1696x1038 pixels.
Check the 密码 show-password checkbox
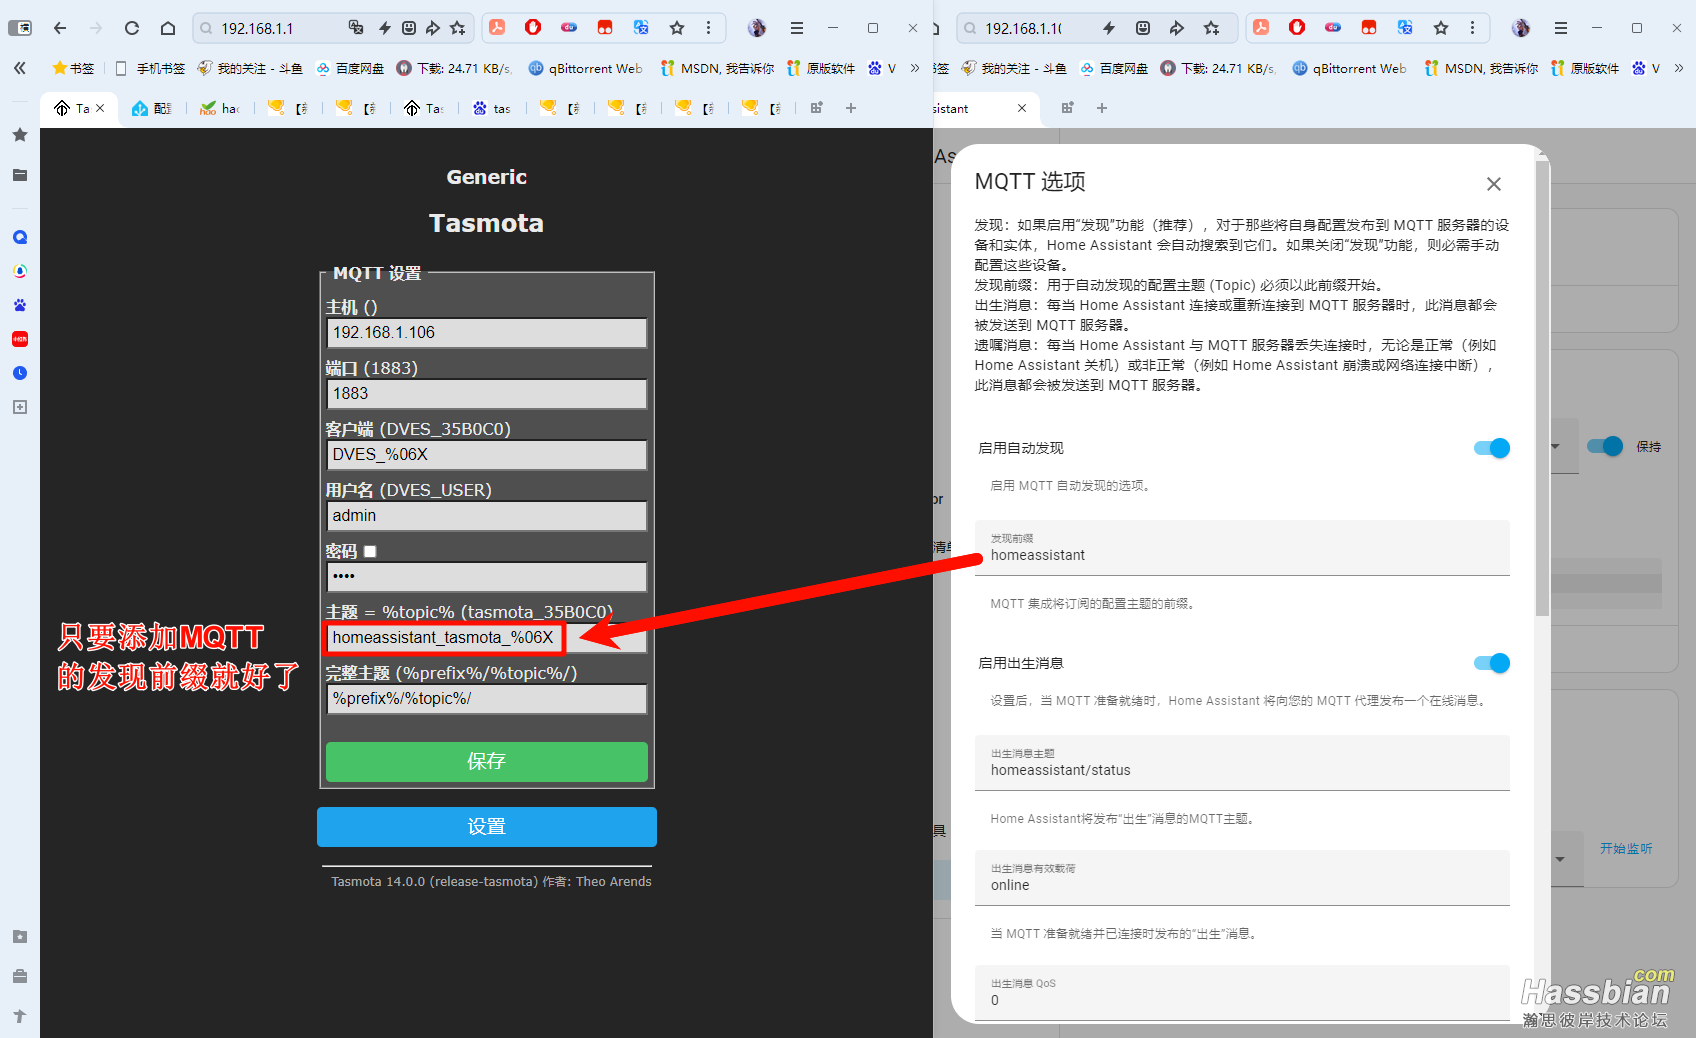[370, 551]
